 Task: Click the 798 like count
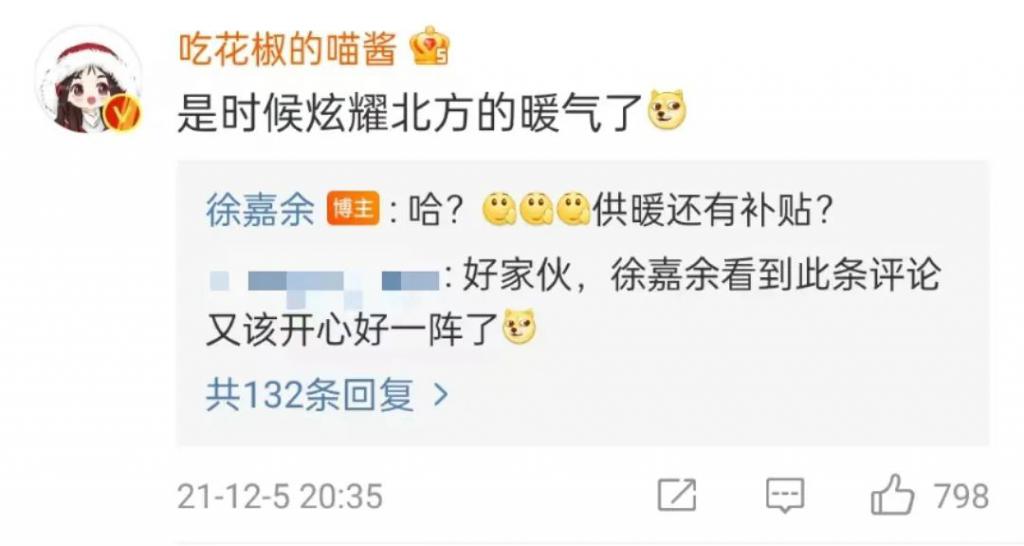961,496
